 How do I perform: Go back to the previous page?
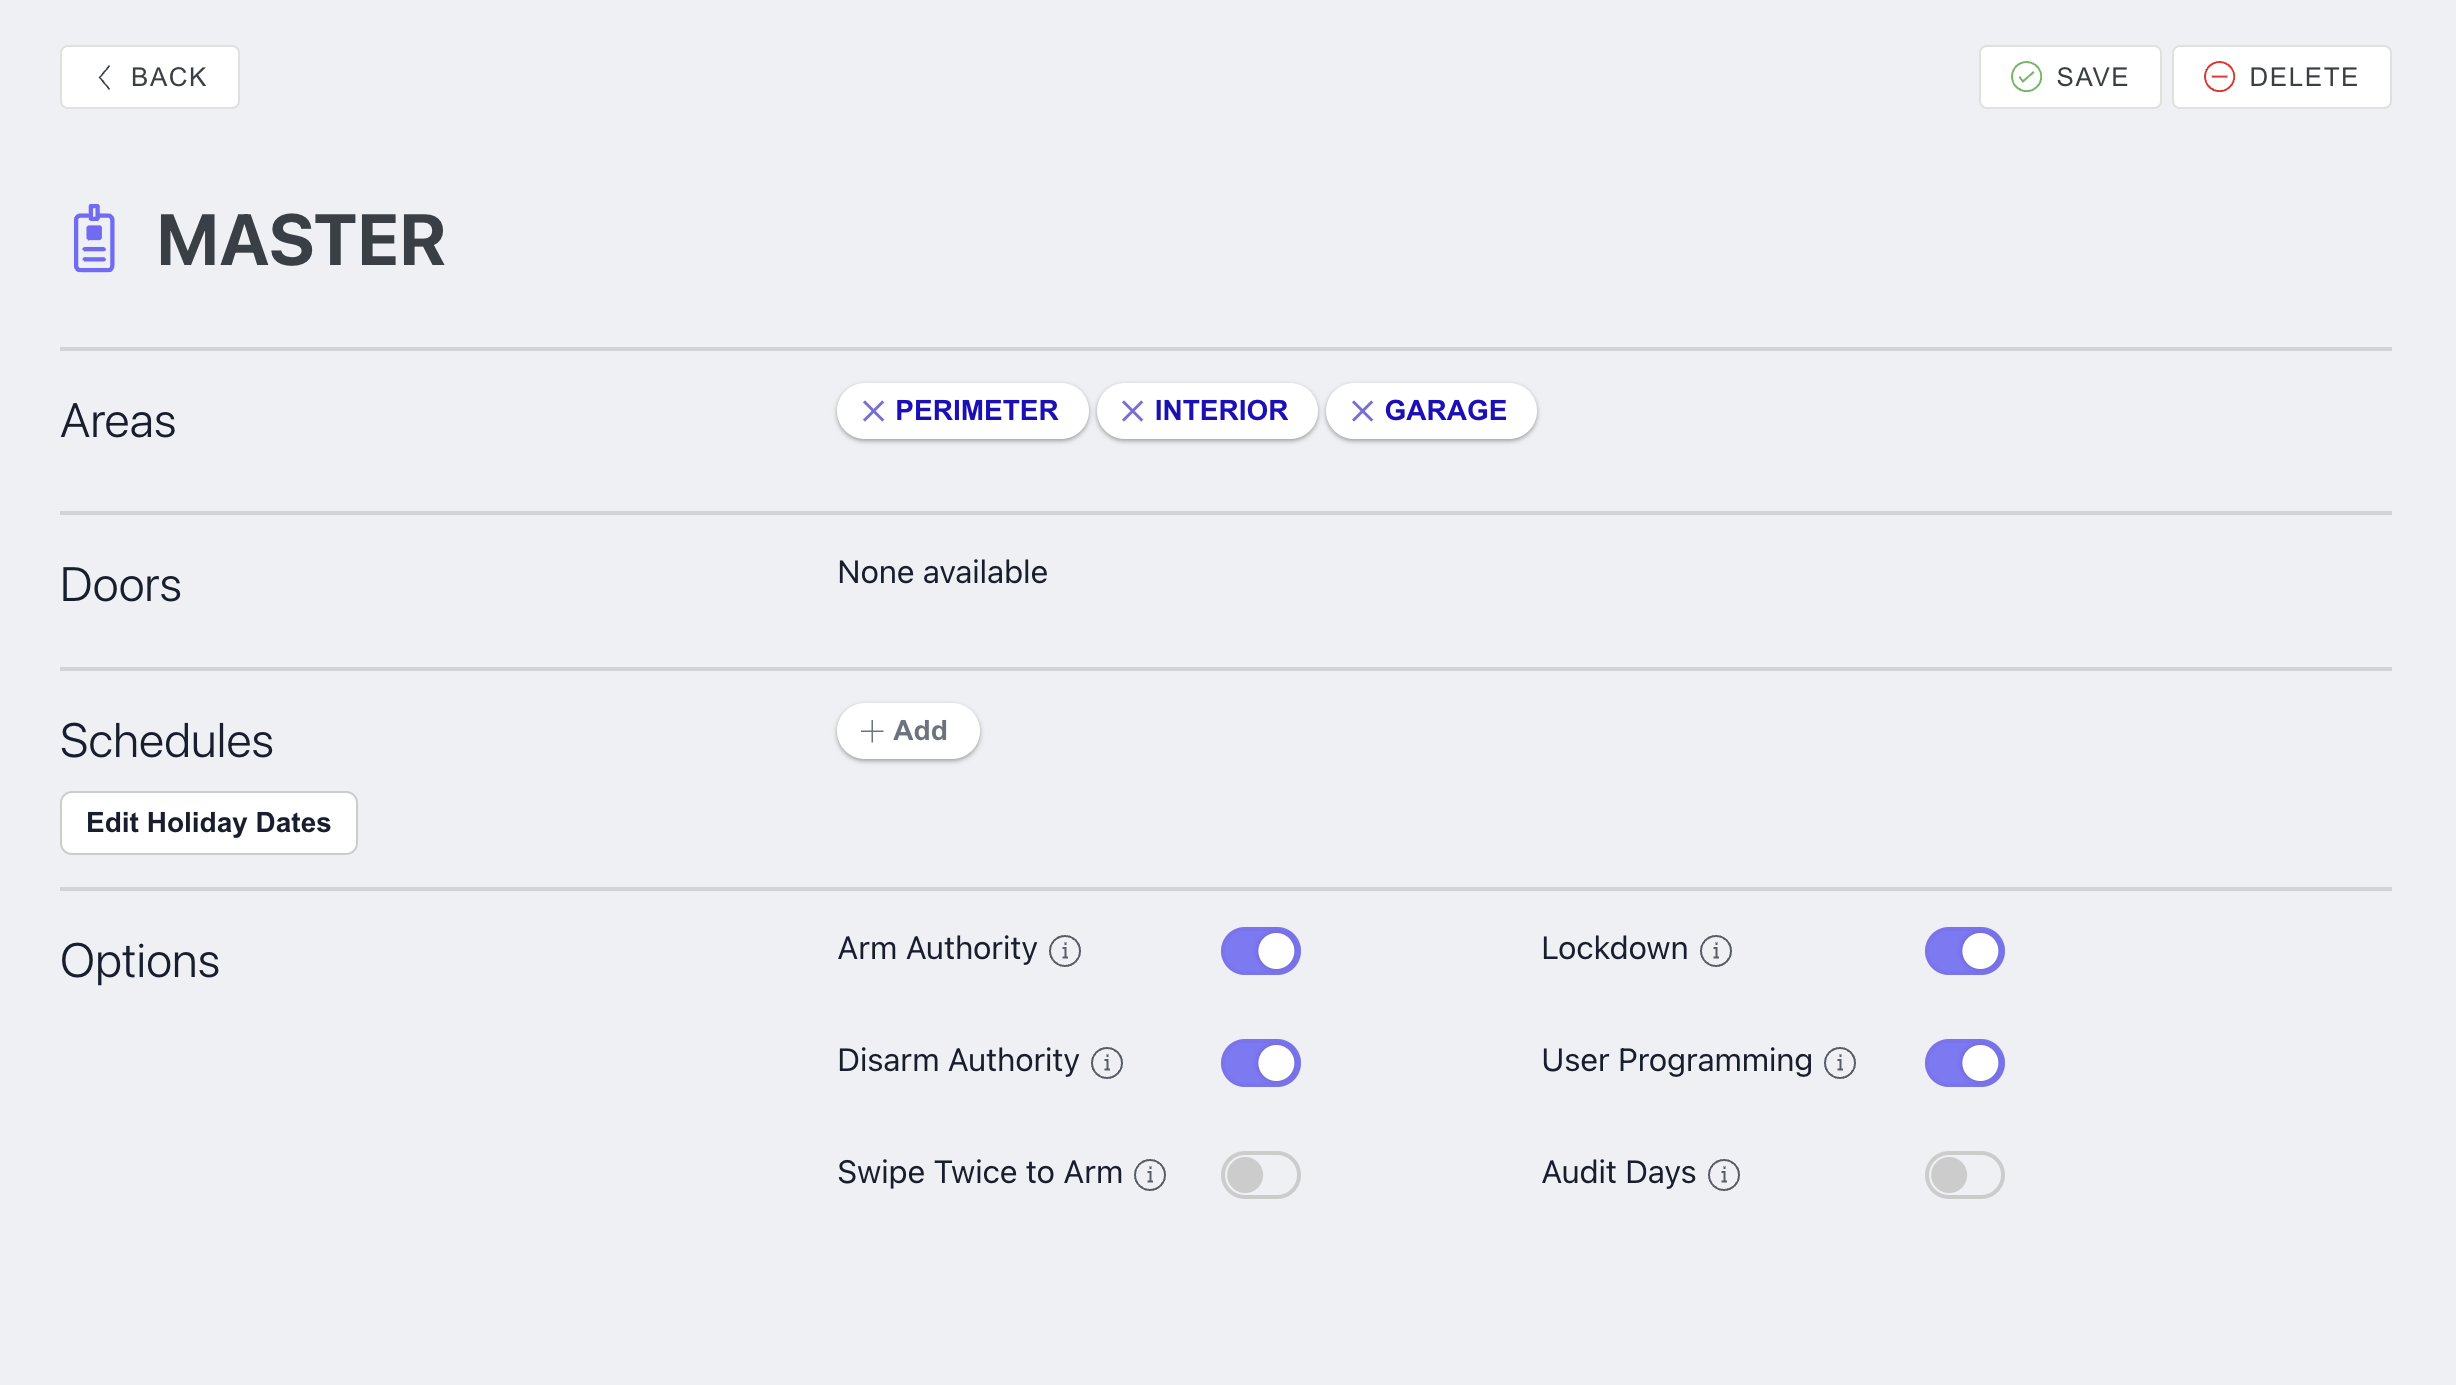point(150,77)
